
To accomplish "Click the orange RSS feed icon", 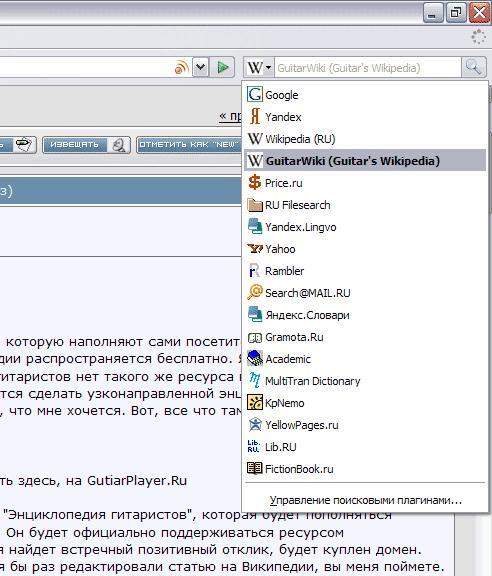I will pos(182,68).
